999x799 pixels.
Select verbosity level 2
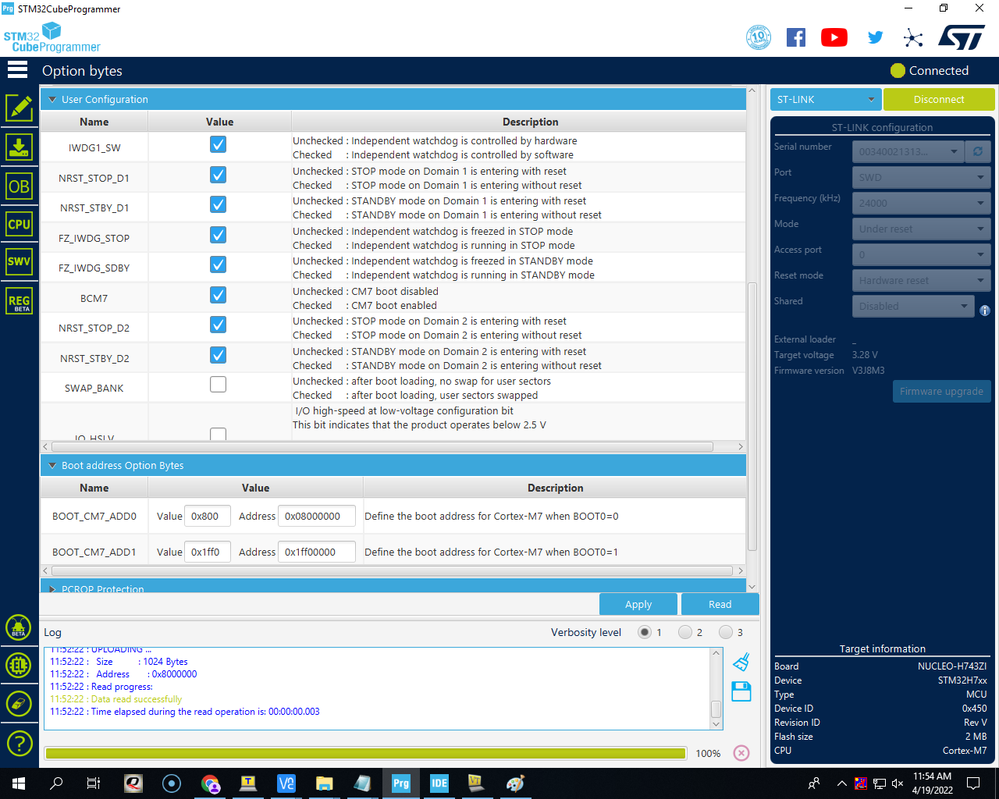pyautogui.click(x=685, y=632)
